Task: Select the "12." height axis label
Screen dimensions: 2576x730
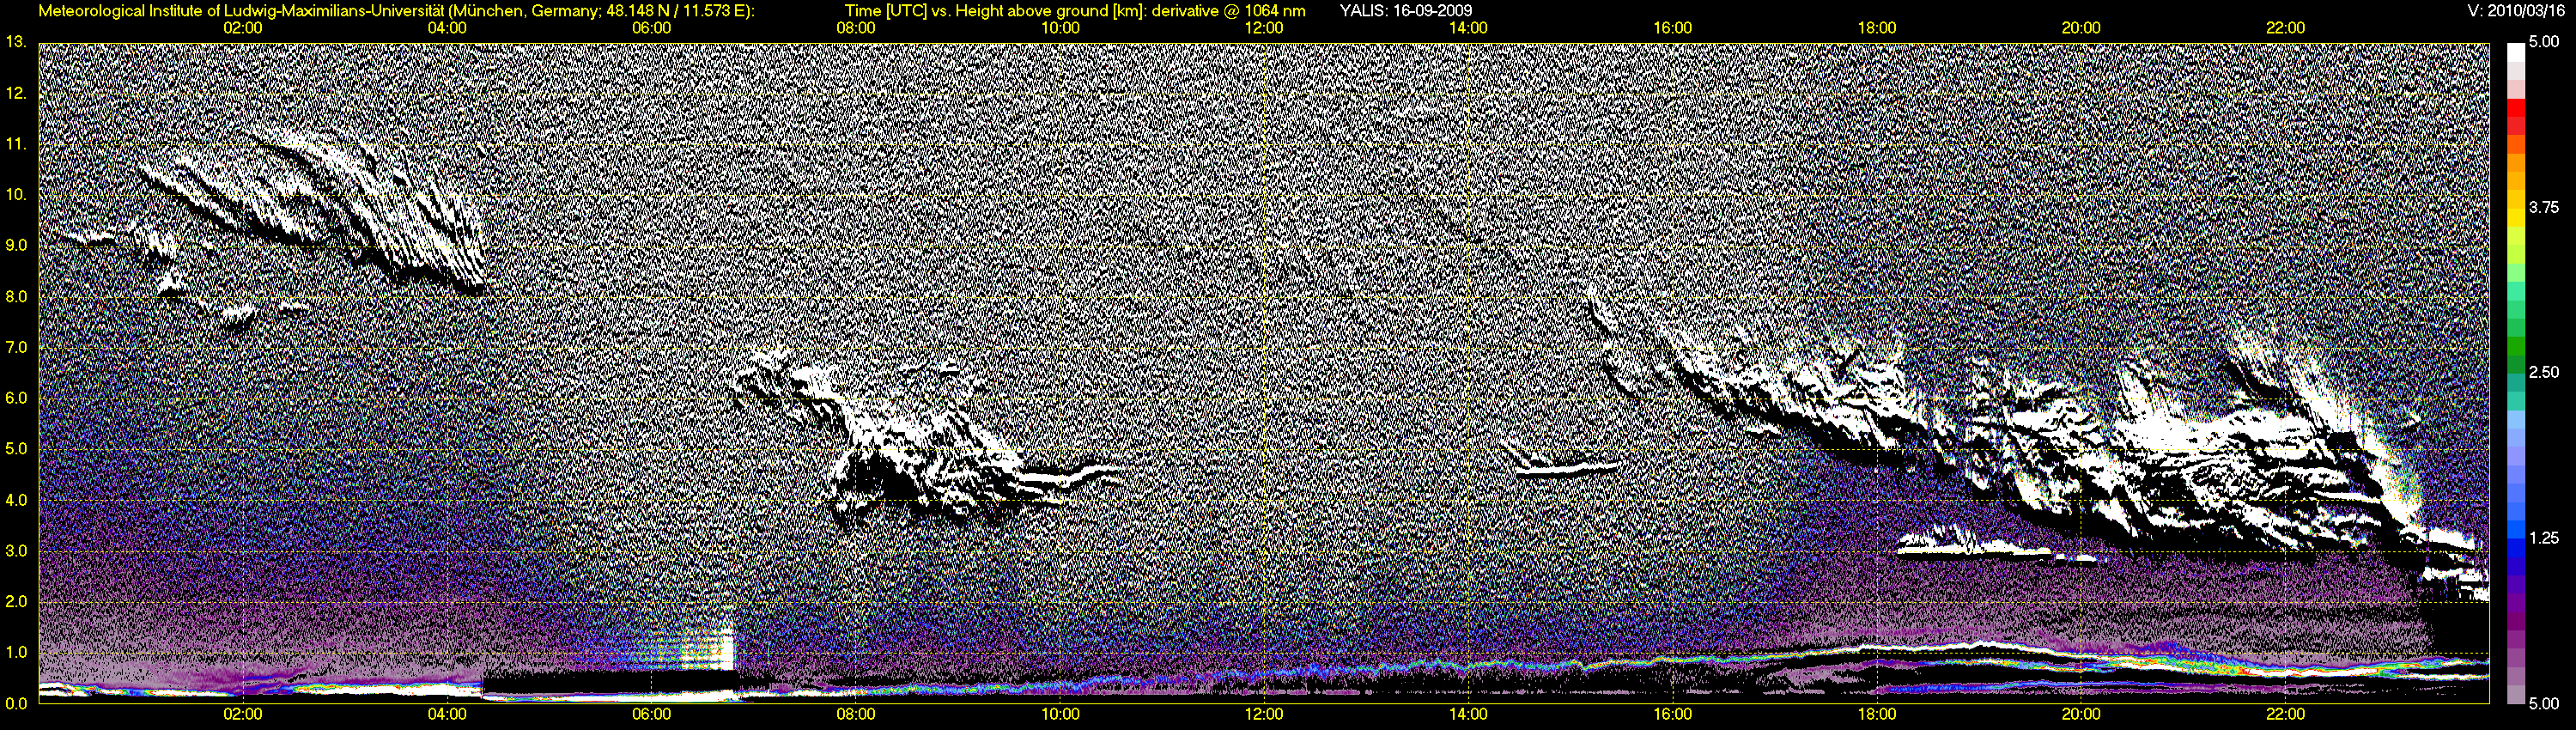Action: click(x=16, y=93)
